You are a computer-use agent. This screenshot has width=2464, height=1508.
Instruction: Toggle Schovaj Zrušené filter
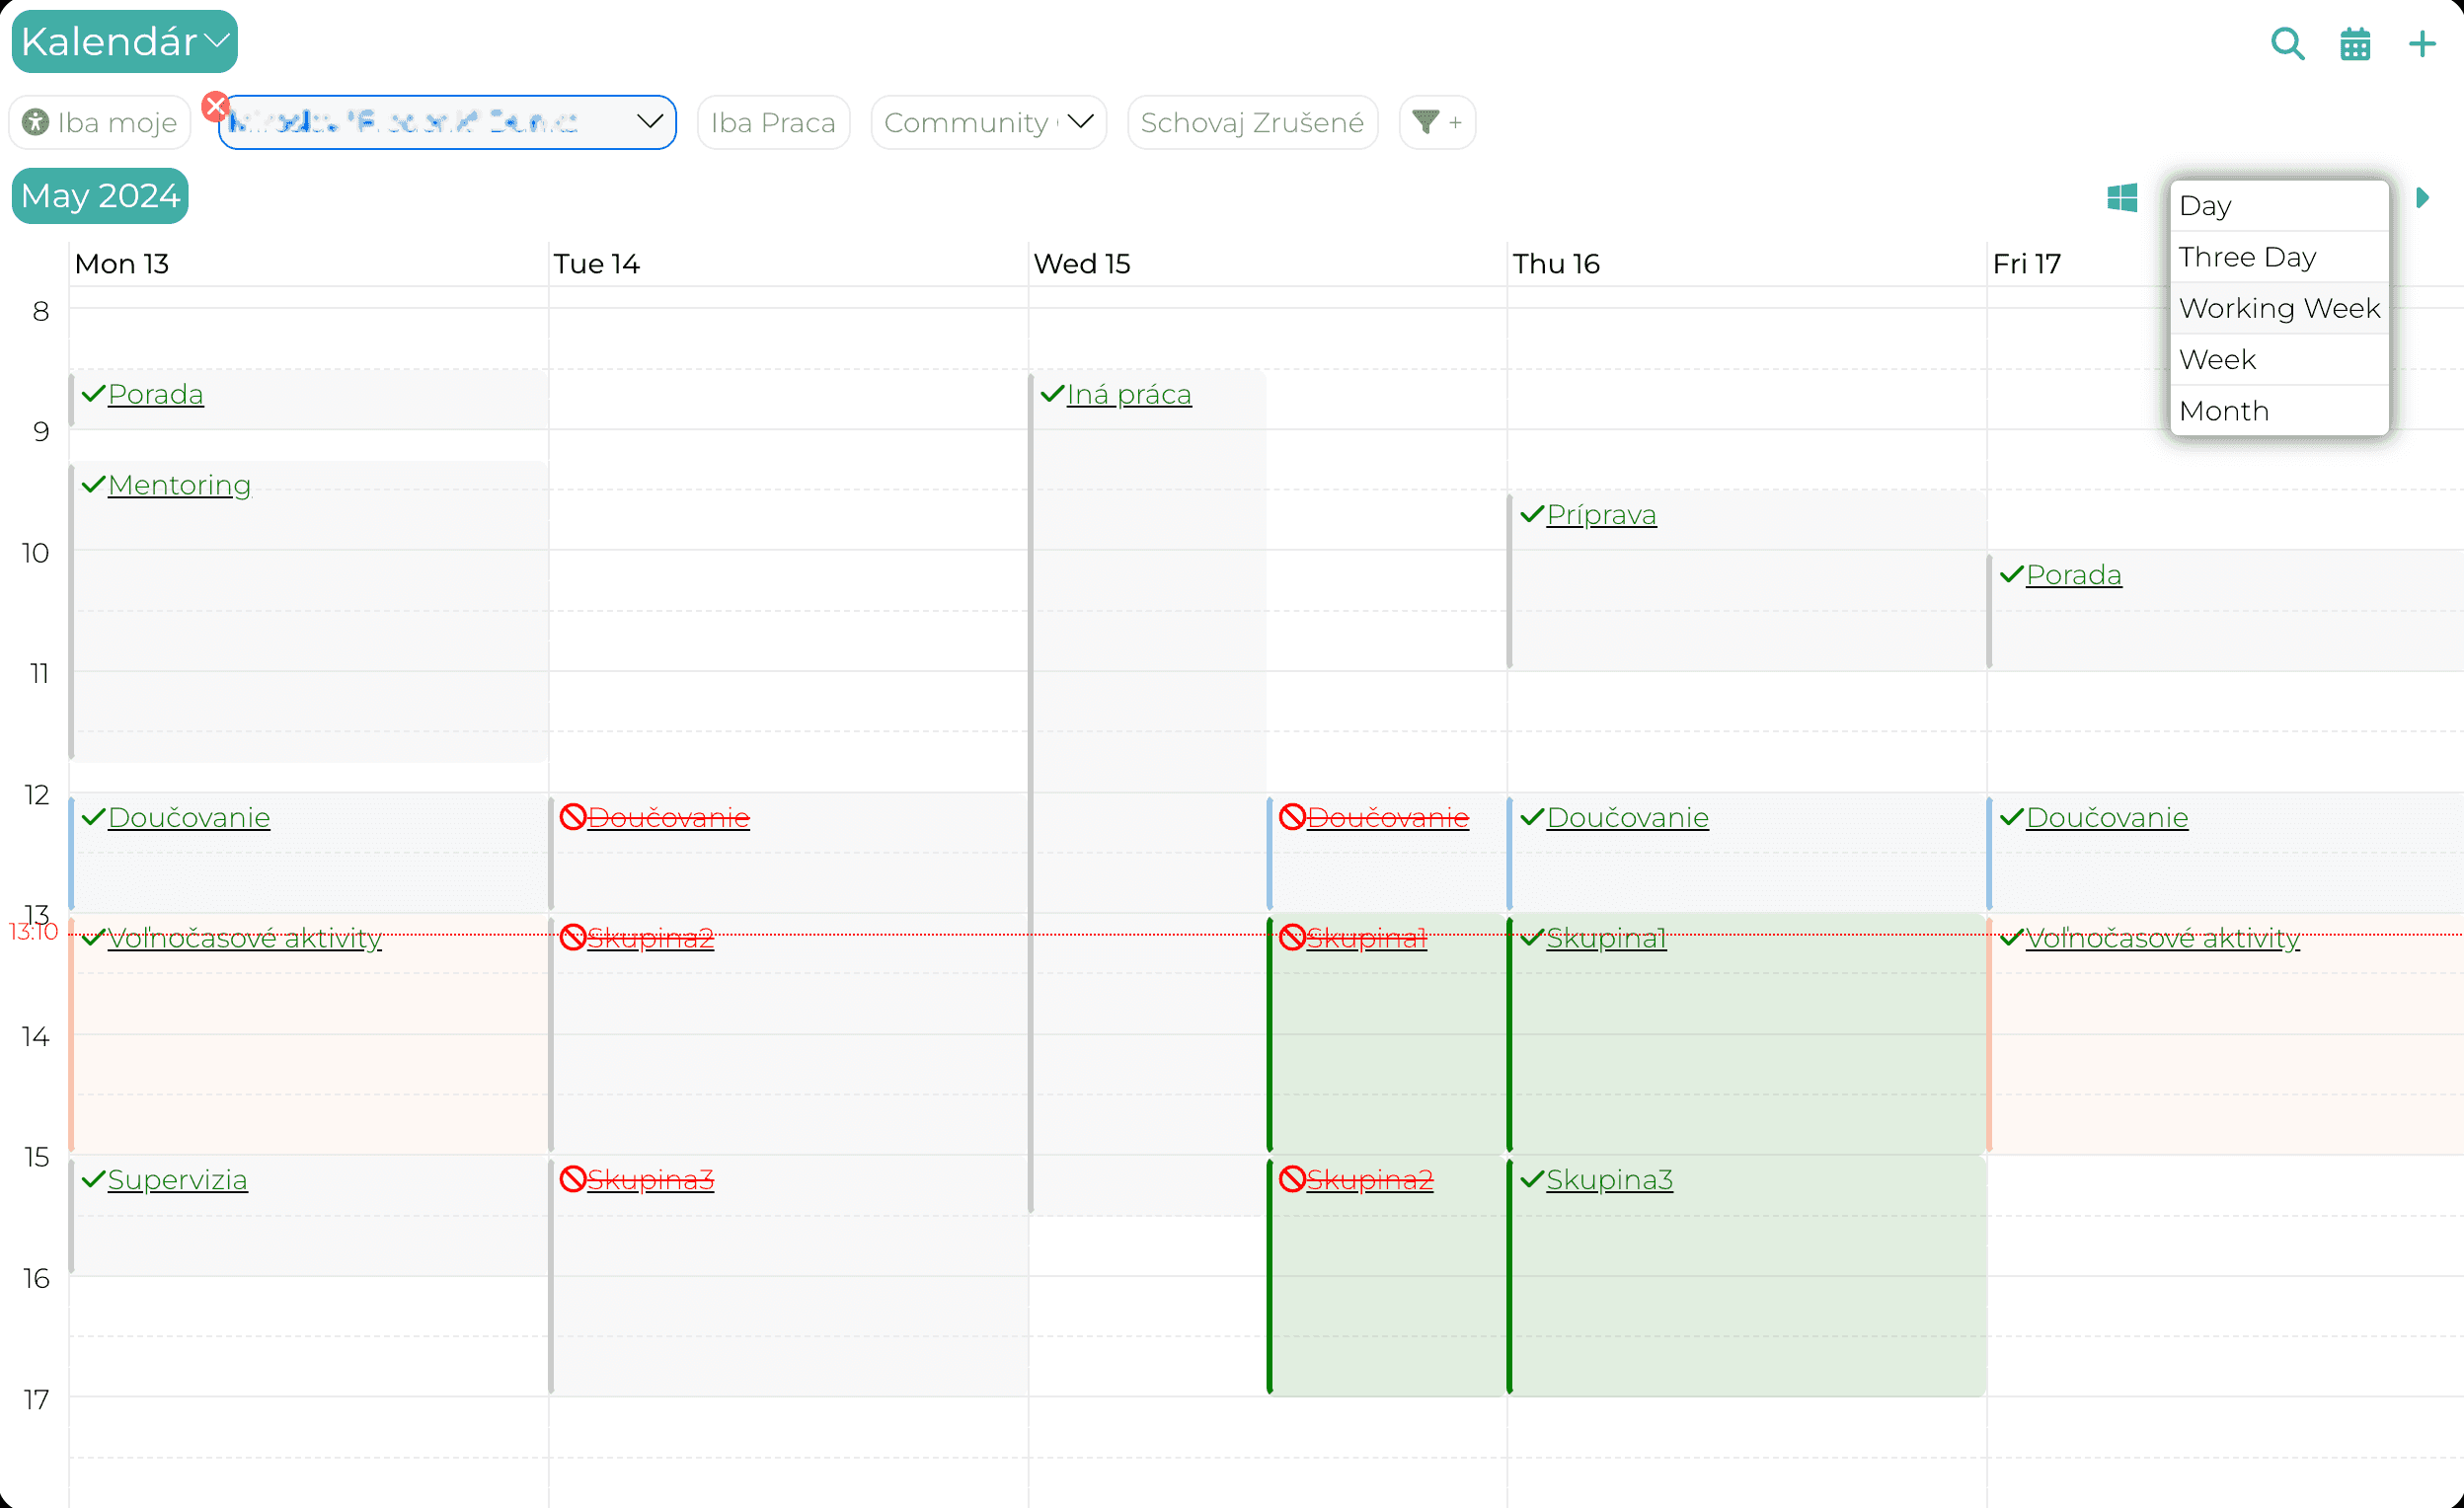click(x=1252, y=122)
